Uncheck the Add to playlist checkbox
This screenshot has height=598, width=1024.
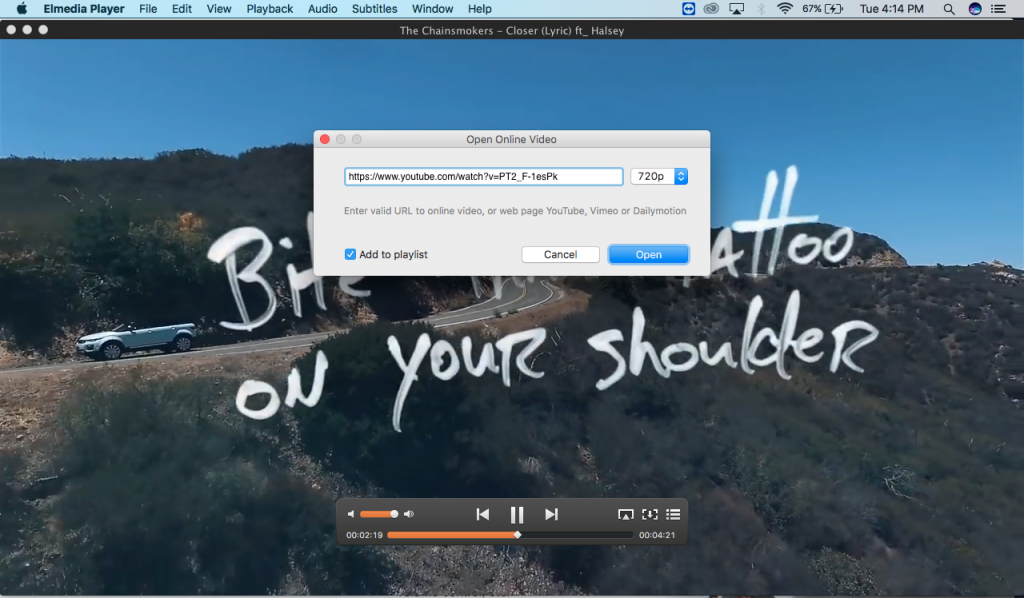click(350, 254)
